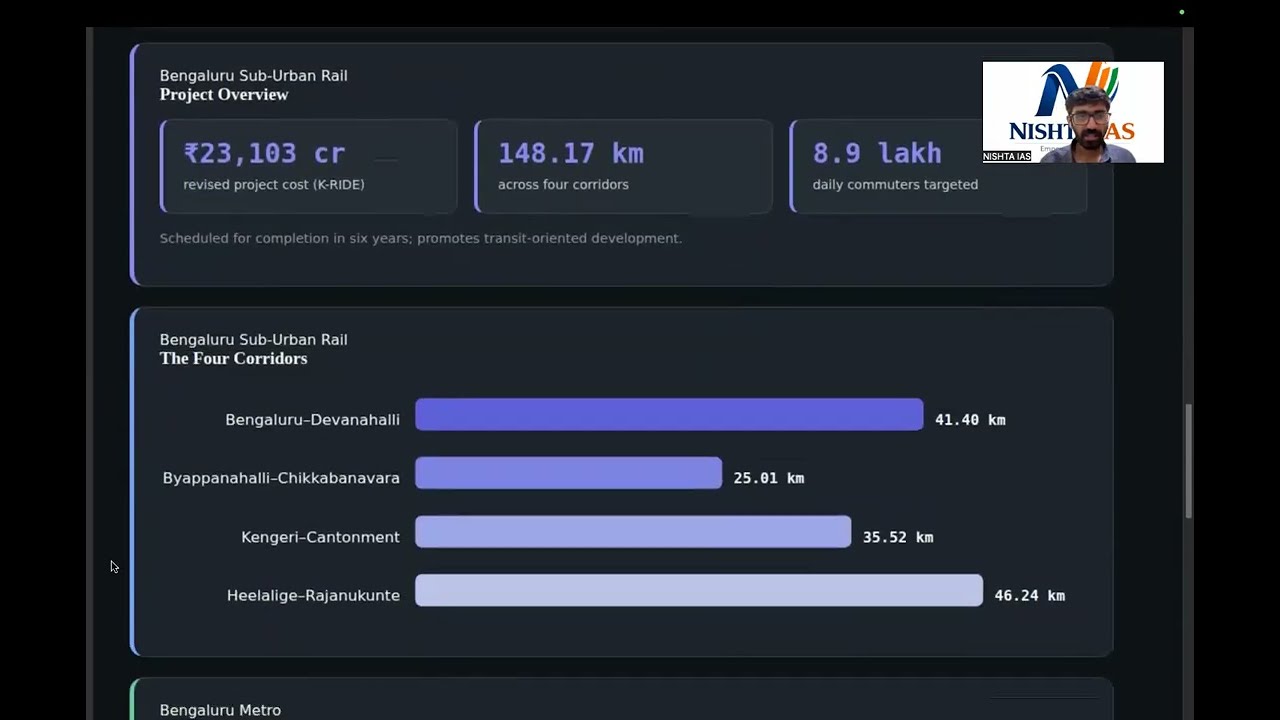Screen dimensions: 1280x720
Task: Click the "Bengaluru Metro" card heading
Action: click(220, 710)
